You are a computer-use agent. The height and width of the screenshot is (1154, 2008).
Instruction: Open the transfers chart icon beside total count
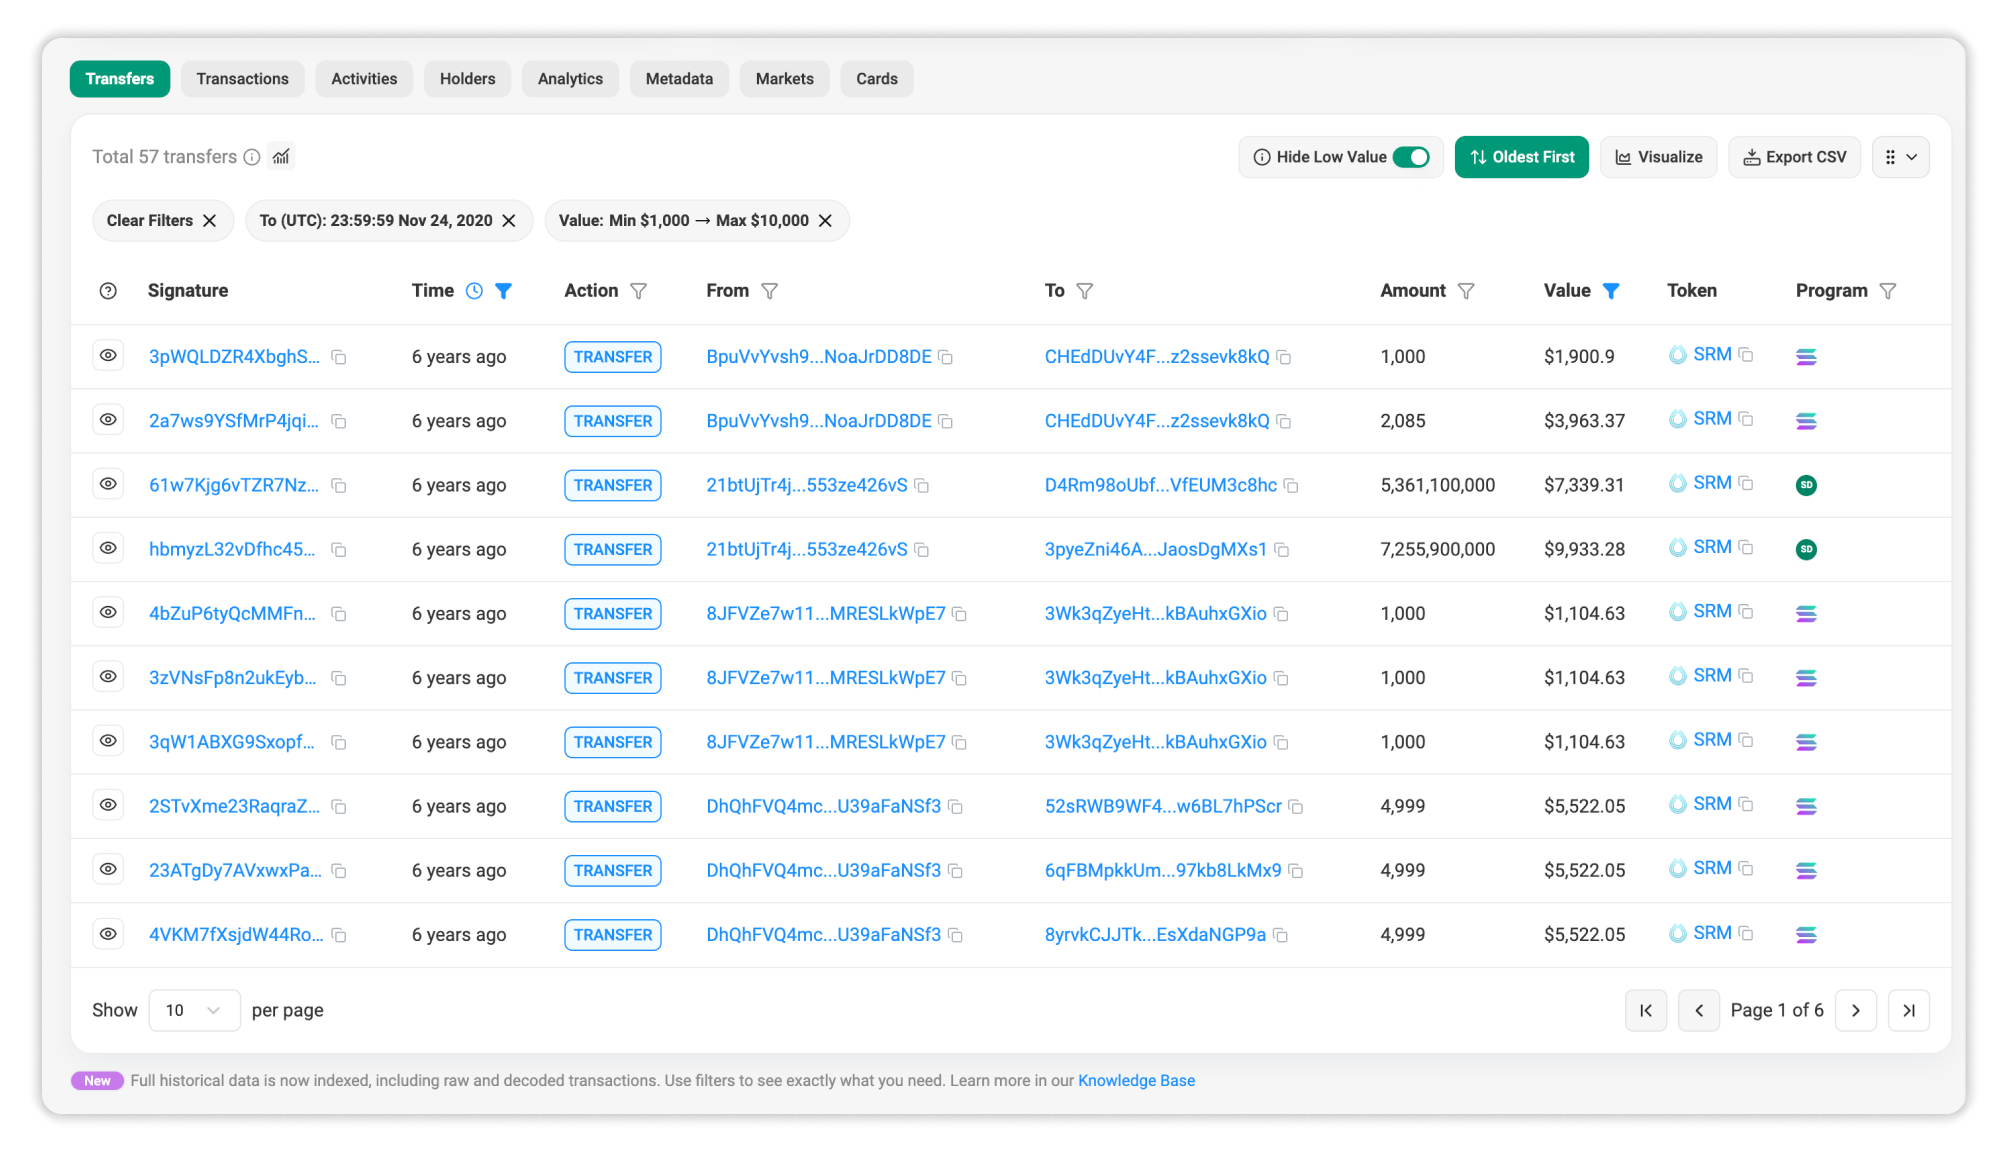click(x=282, y=157)
